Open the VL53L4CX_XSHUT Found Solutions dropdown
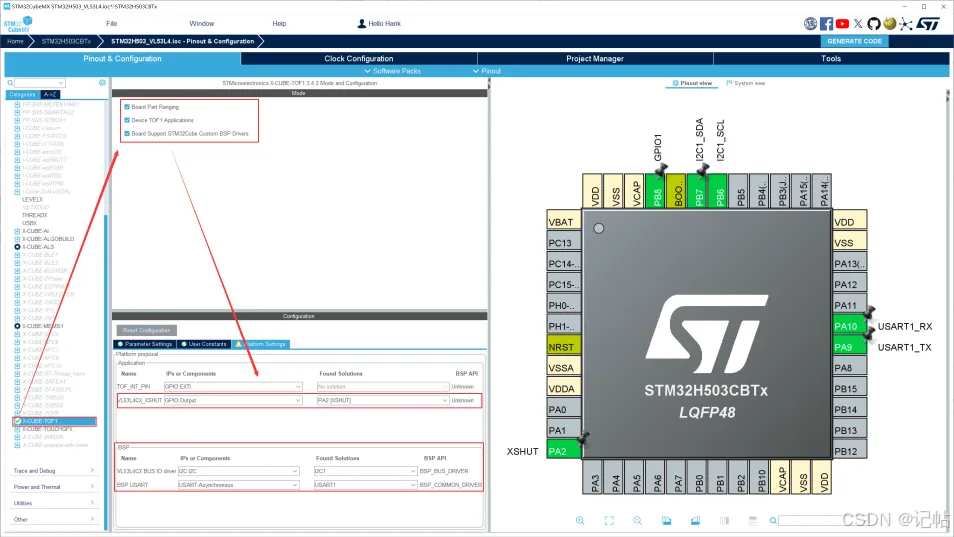954x537 pixels. [381, 400]
